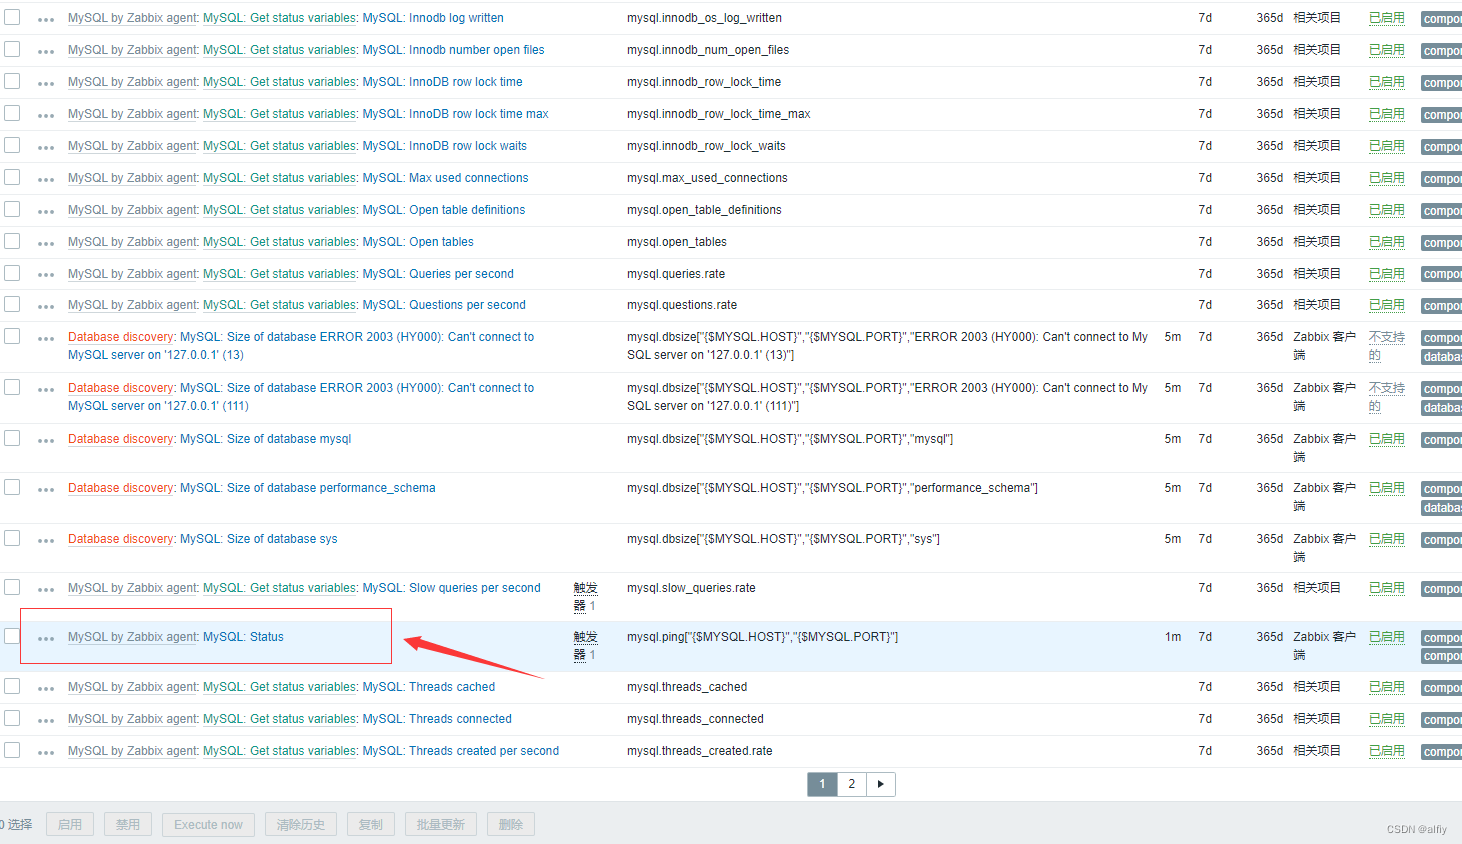Open the three-dot menu for Open table definitions
Viewport: 1462px width, 844px height.
[46, 212]
